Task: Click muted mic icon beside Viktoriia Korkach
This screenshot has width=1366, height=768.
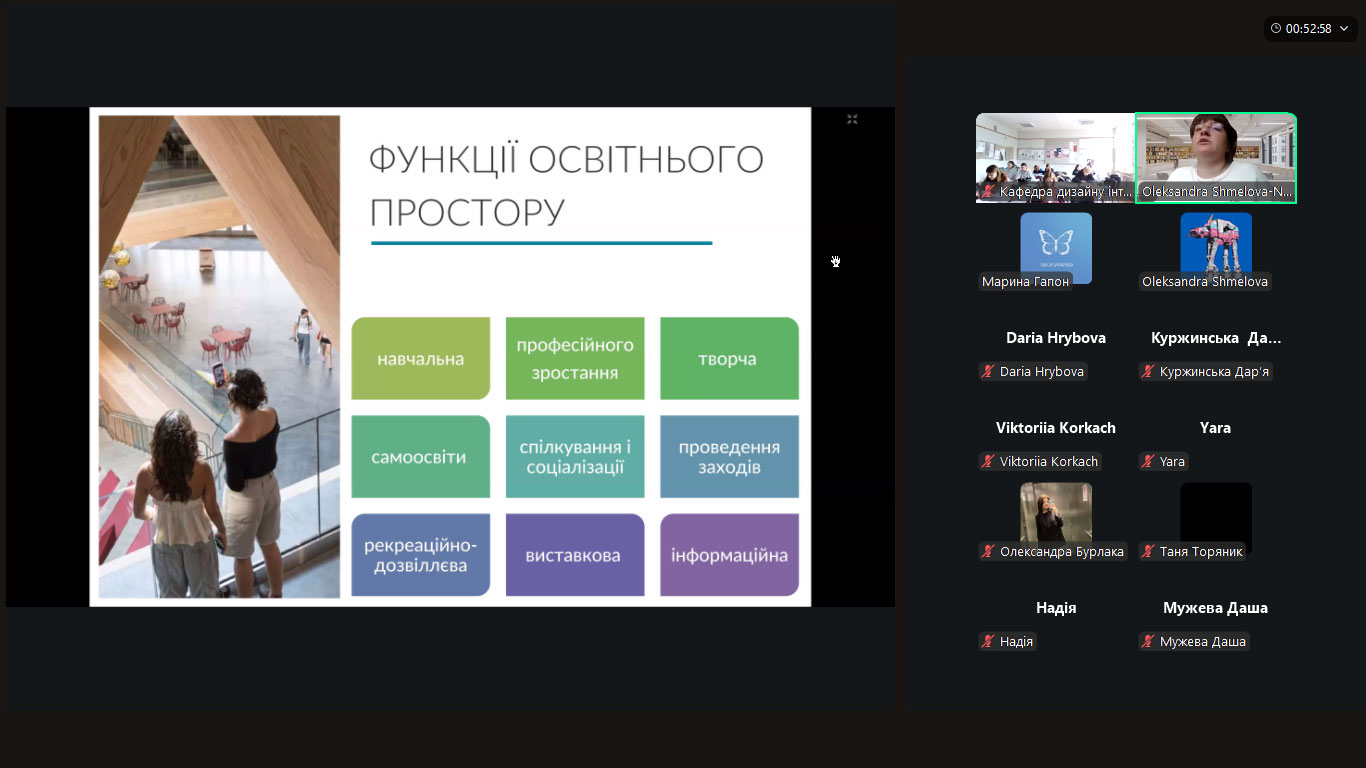Action: [x=988, y=462]
